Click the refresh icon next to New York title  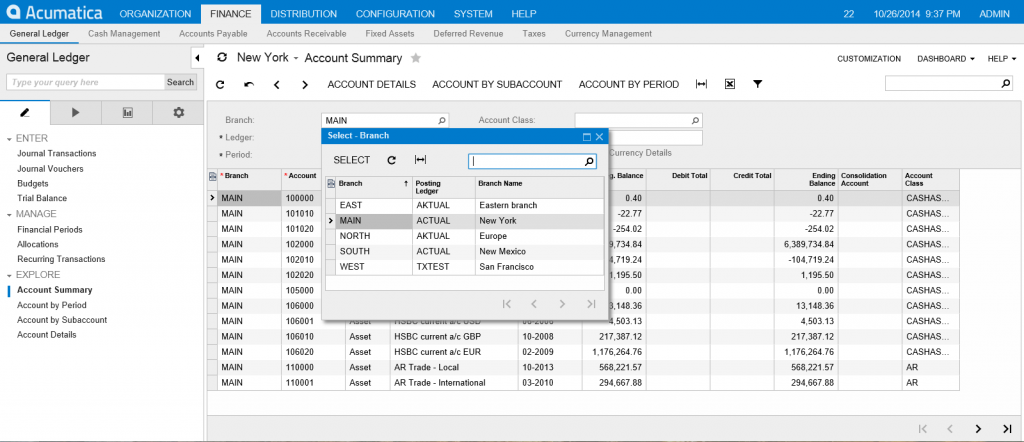pos(221,58)
